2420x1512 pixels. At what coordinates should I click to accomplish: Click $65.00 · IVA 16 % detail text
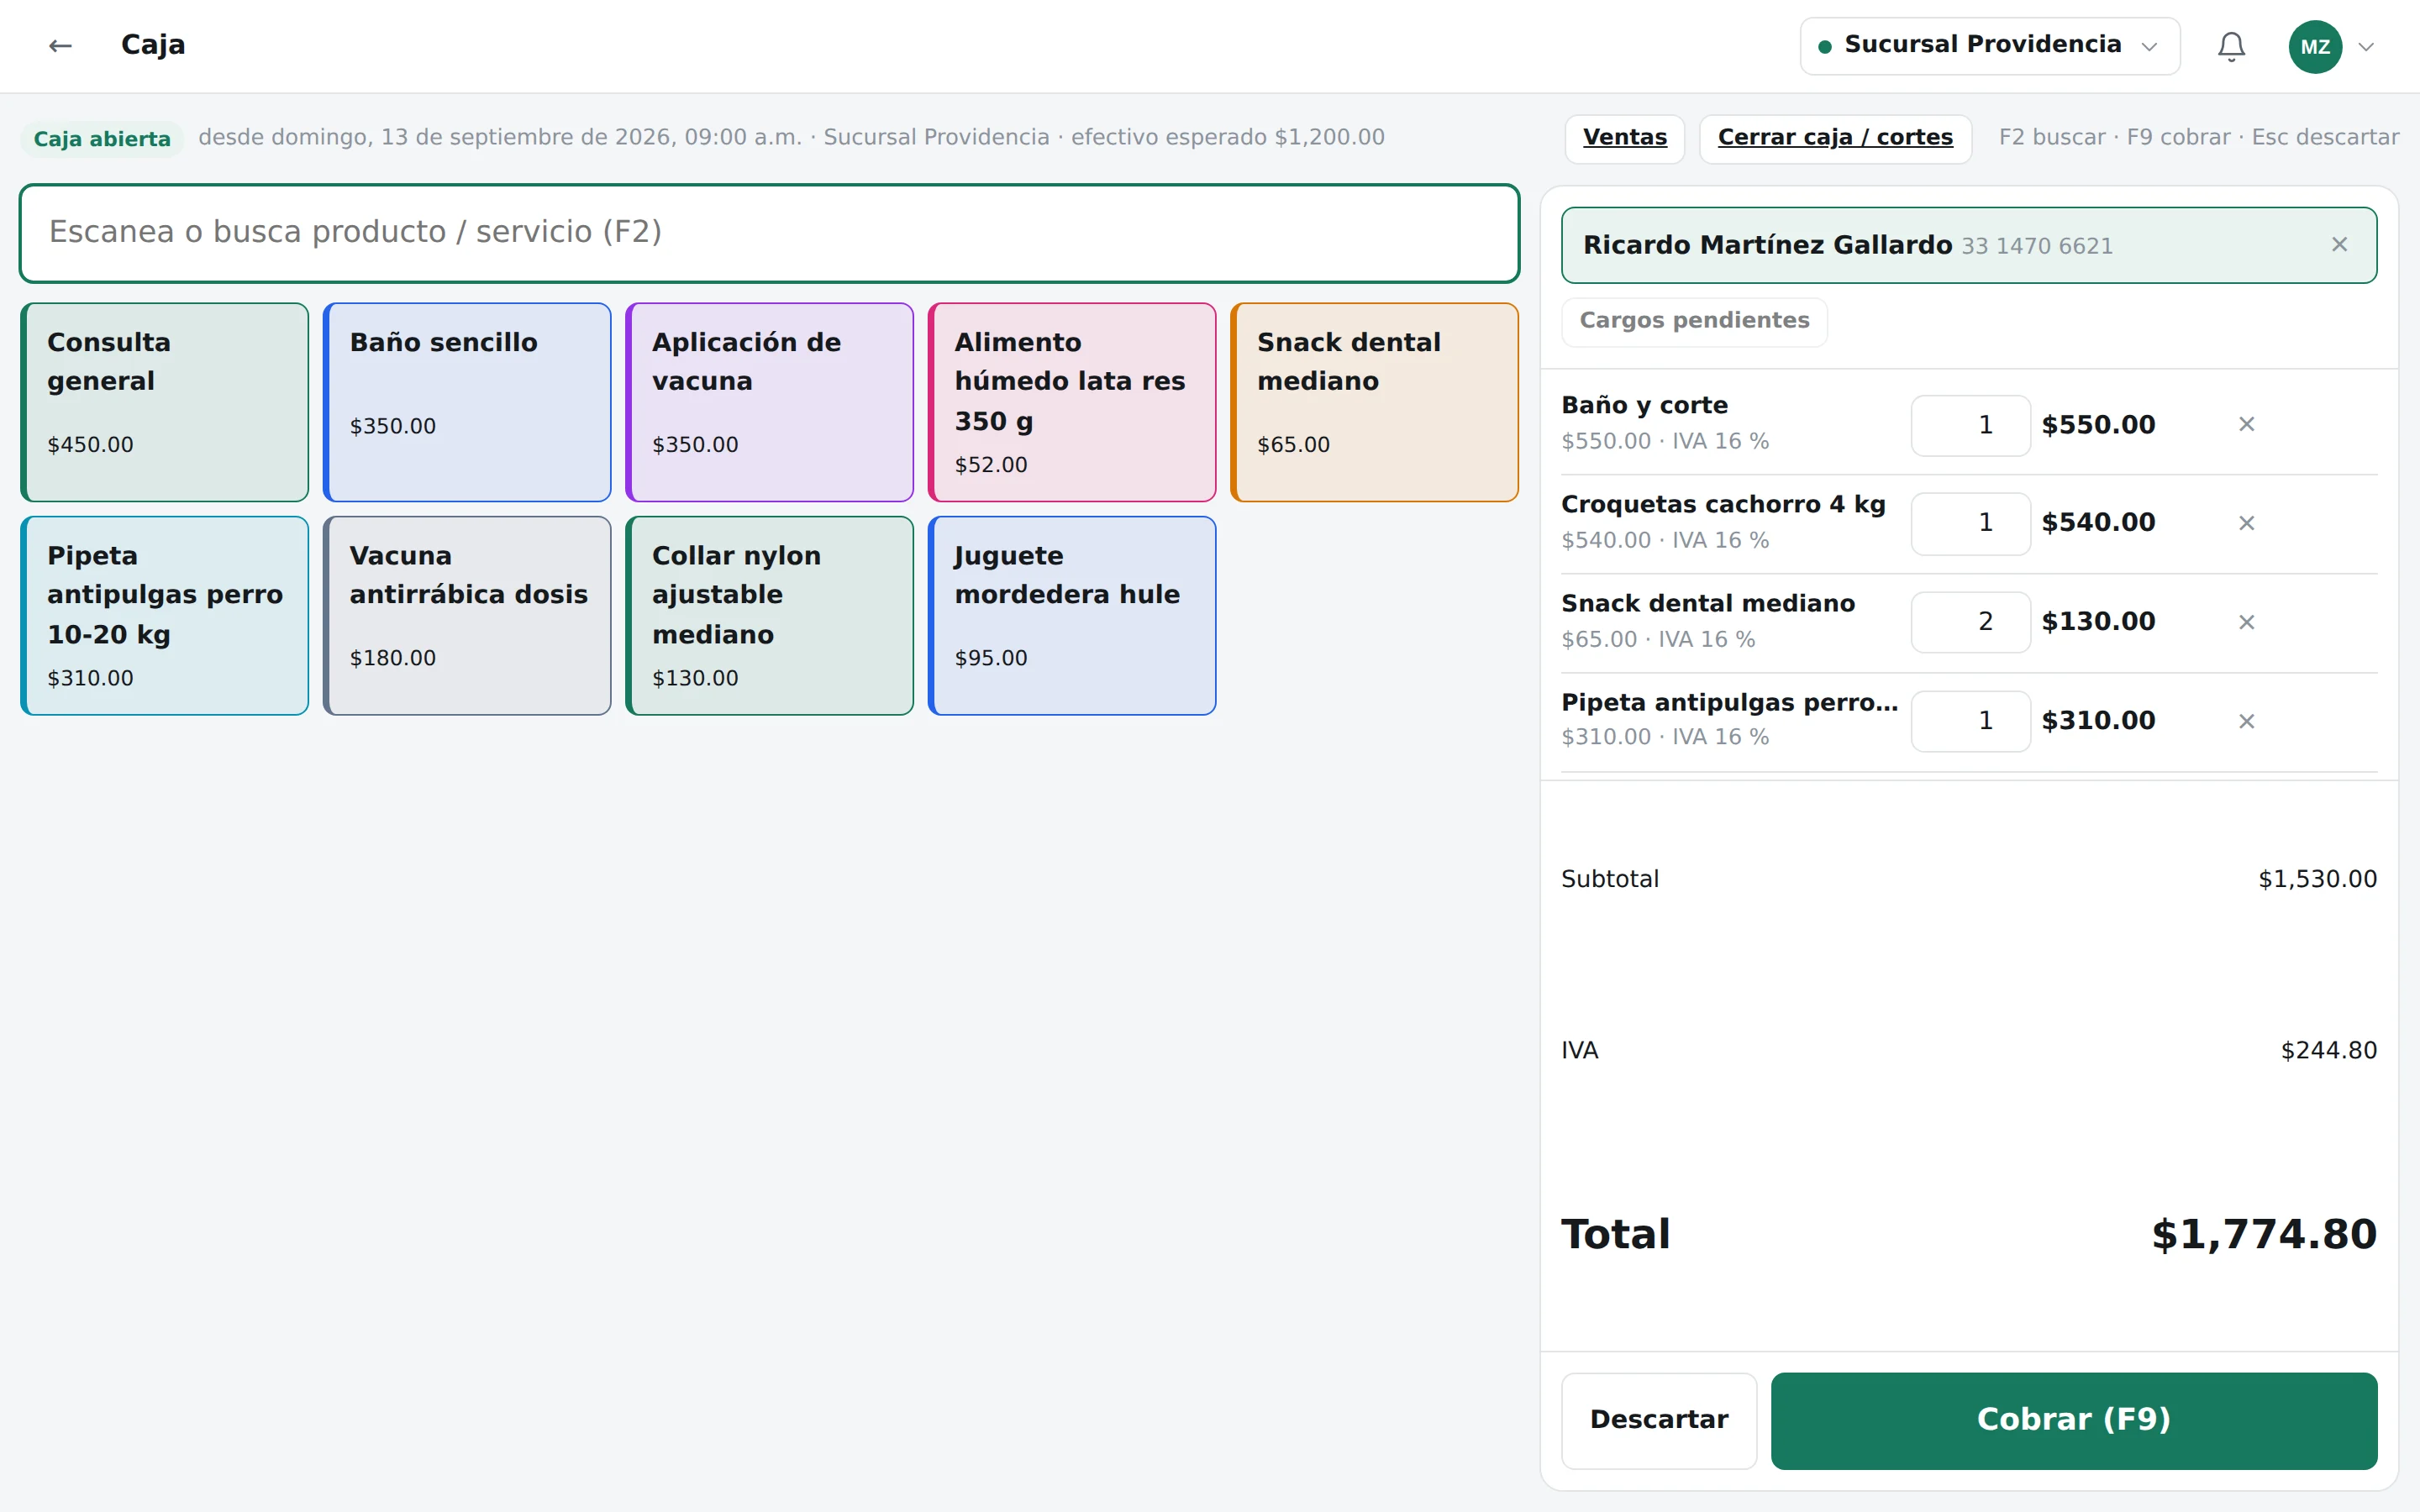tap(1658, 639)
